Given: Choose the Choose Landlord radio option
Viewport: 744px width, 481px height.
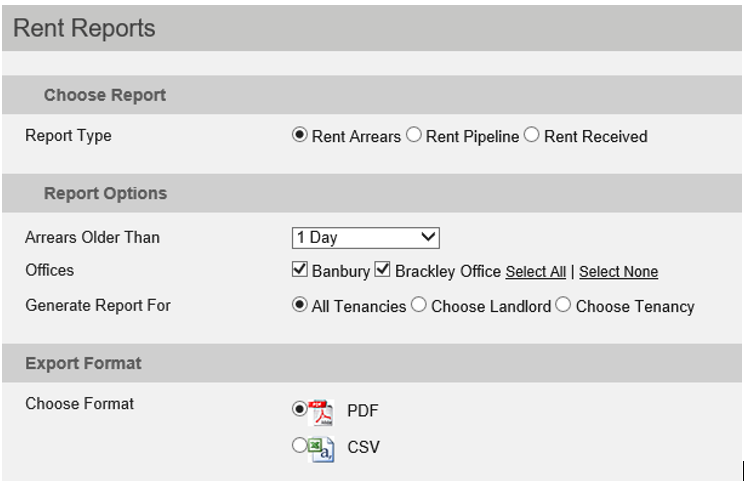Looking at the screenshot, I should (418, 305).
